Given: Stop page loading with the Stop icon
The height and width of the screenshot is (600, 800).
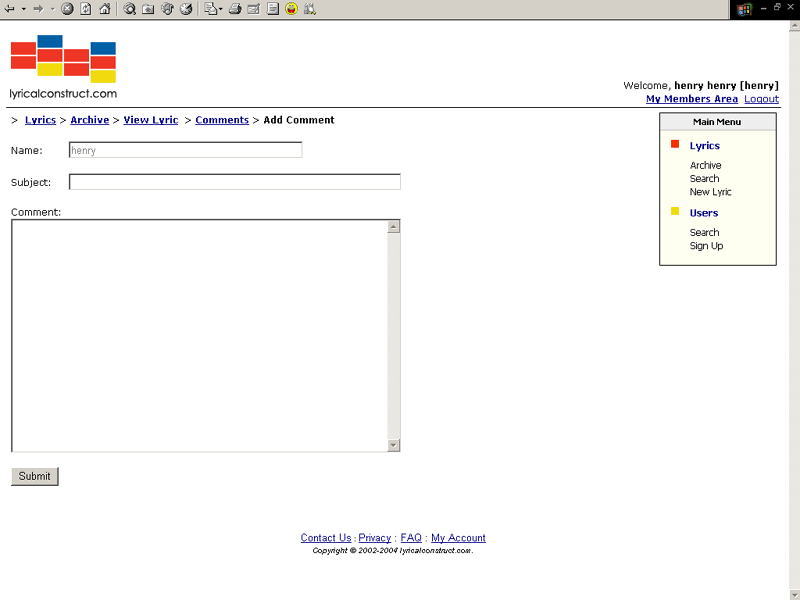Looking at the screenshot, I should point(67,9).
